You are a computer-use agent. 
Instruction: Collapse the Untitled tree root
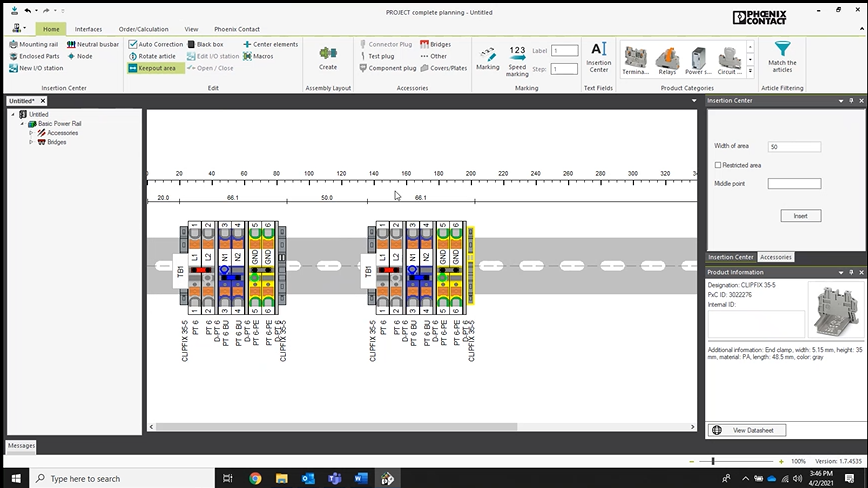(x=13, y=115)
